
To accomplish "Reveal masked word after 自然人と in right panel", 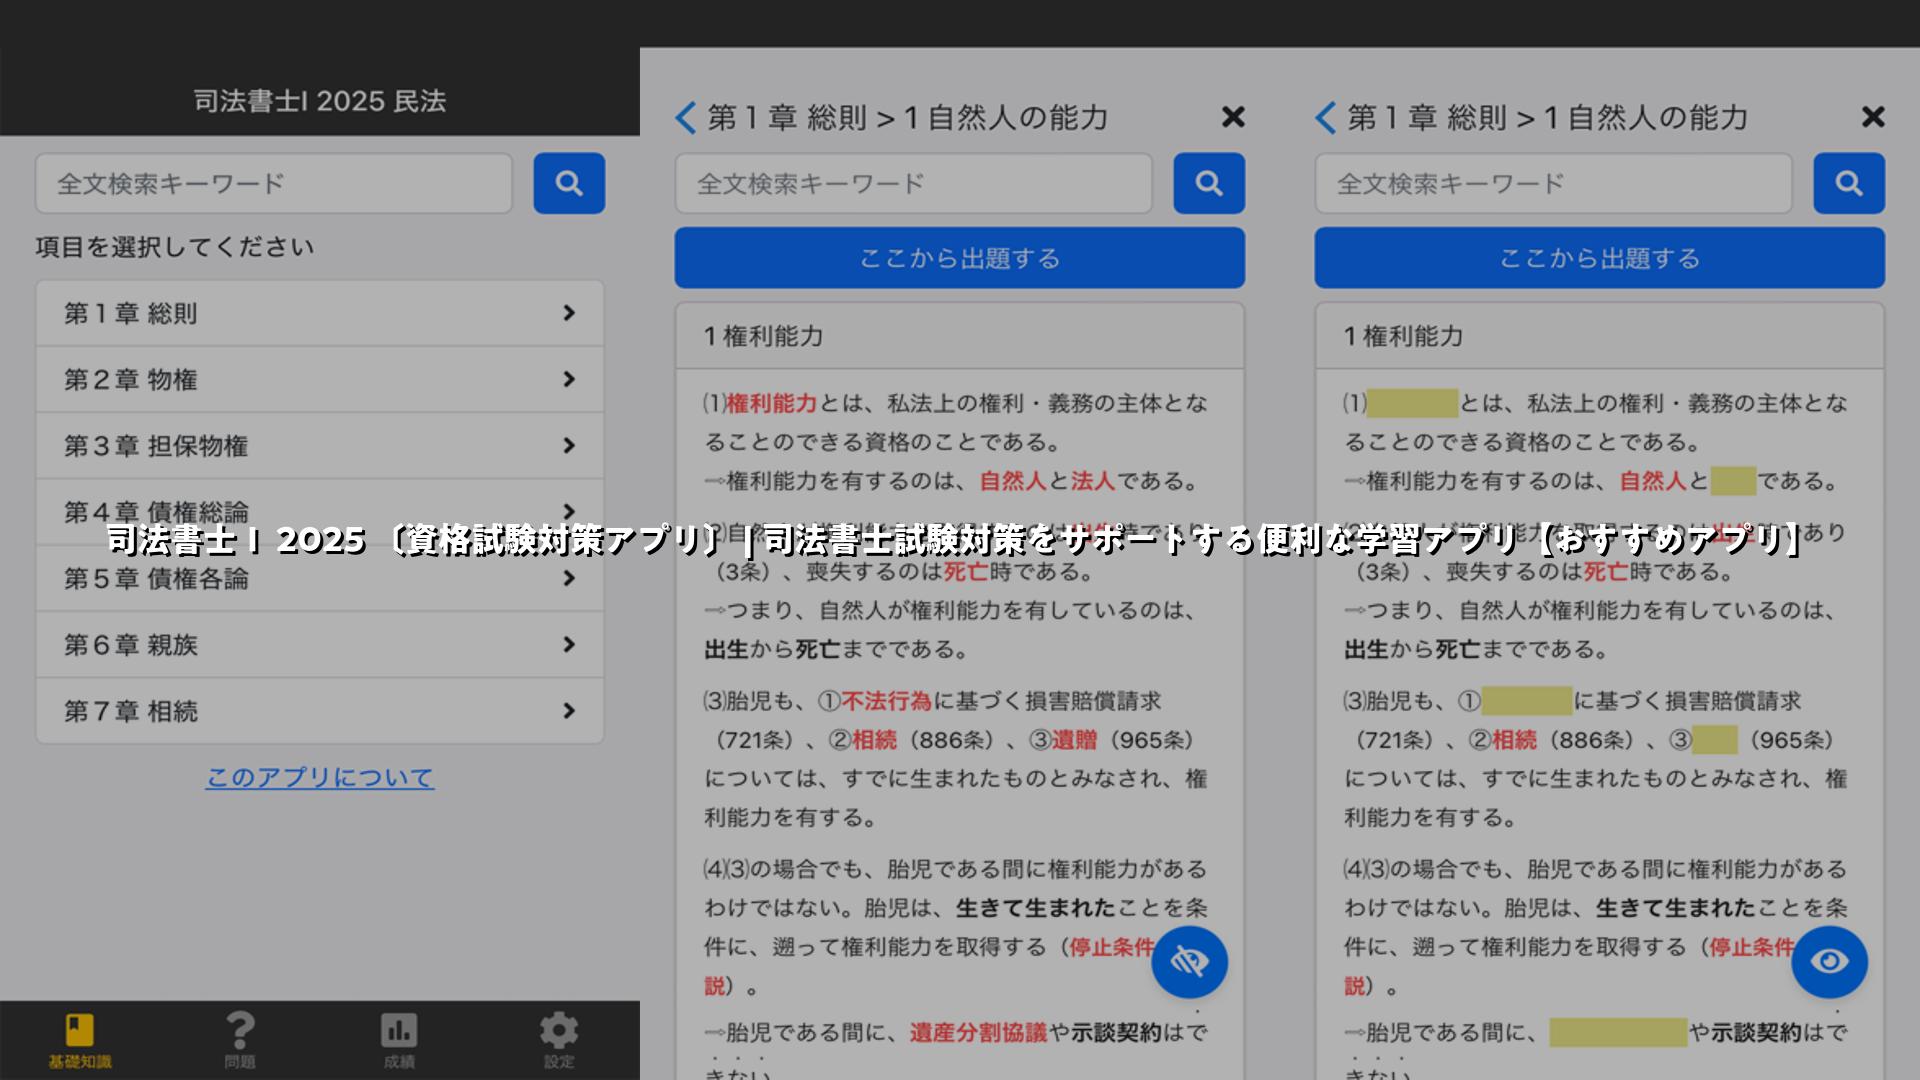I will tap(1733, 481).
